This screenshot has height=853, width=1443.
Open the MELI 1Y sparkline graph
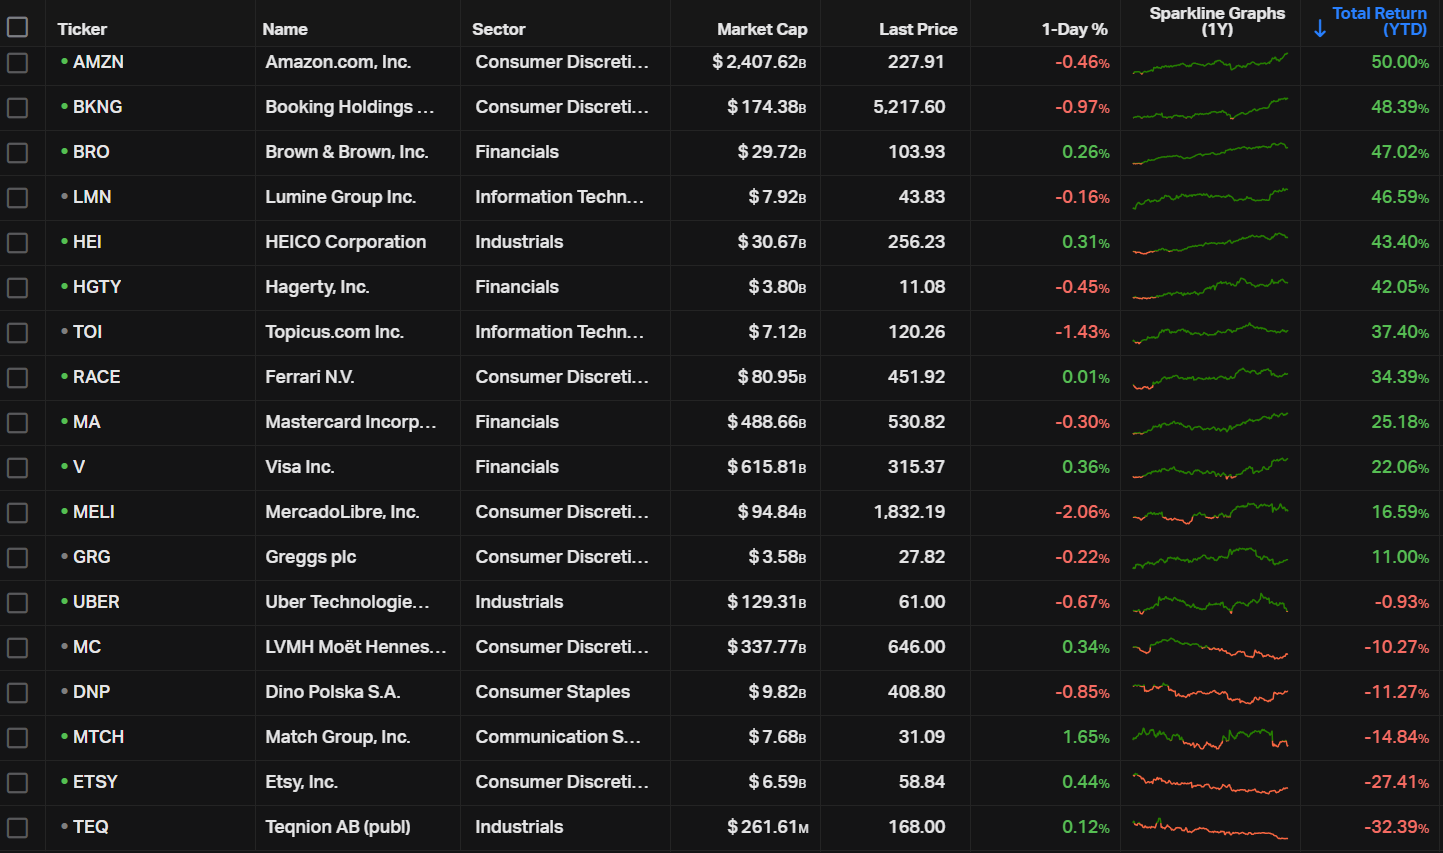1210,513
